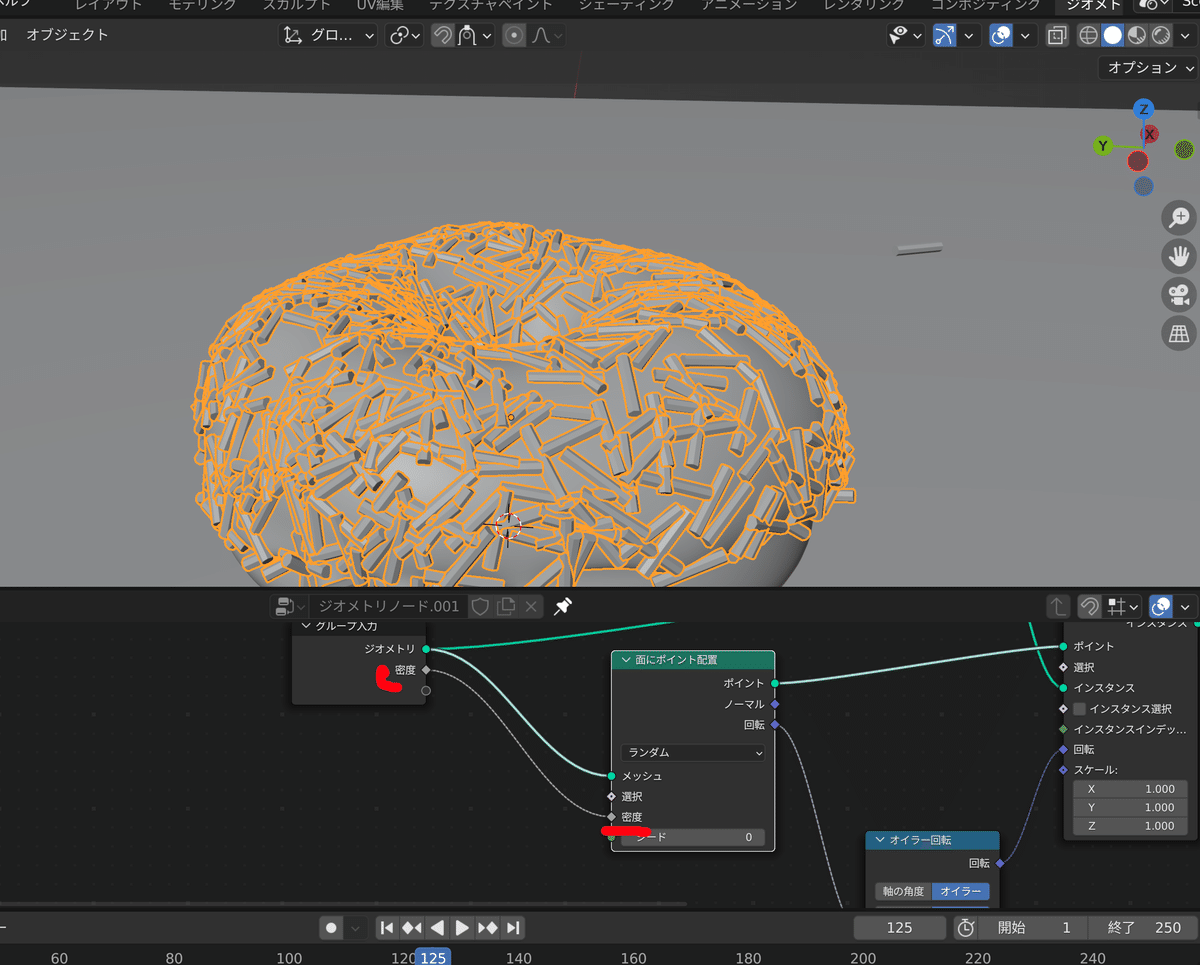Image resolution: width=1200 pixels, height=965 pixels.
Task: Switch to camera view using the camera icon
Action: [1179, 295]
